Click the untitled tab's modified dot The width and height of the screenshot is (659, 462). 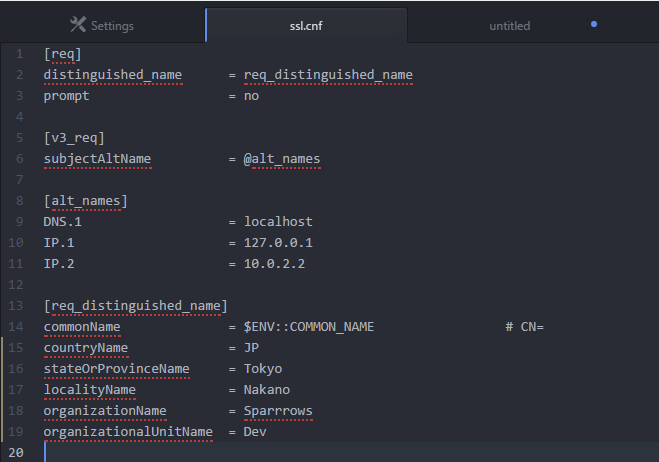[x=594, y=24]
